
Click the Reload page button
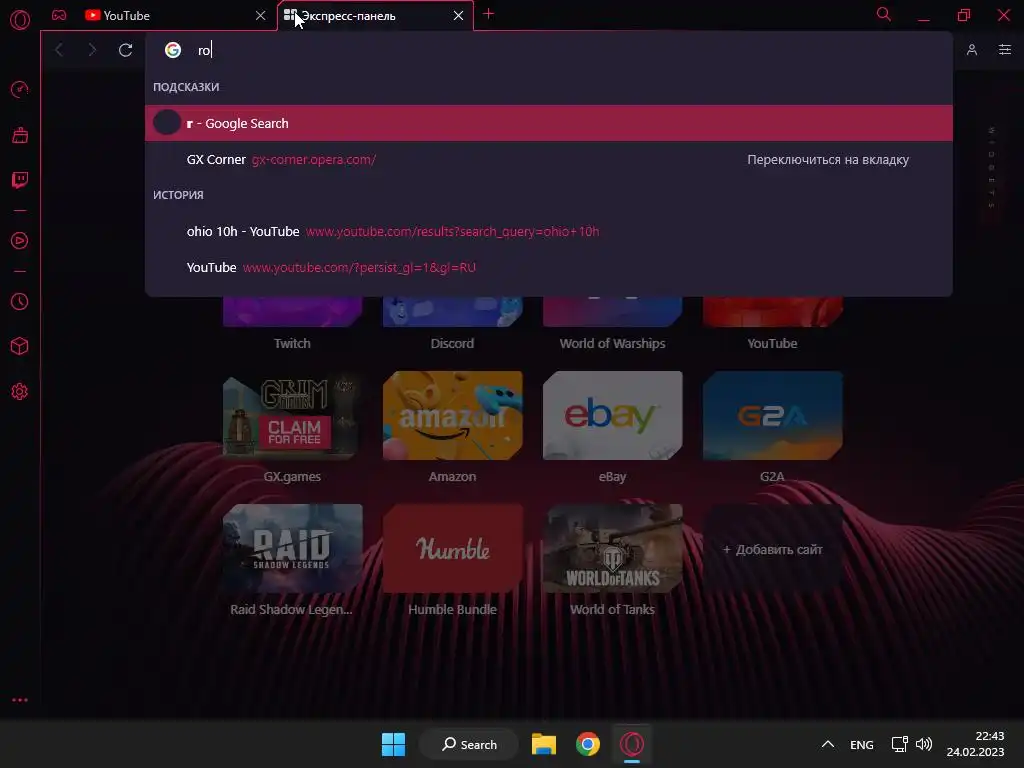125,50
